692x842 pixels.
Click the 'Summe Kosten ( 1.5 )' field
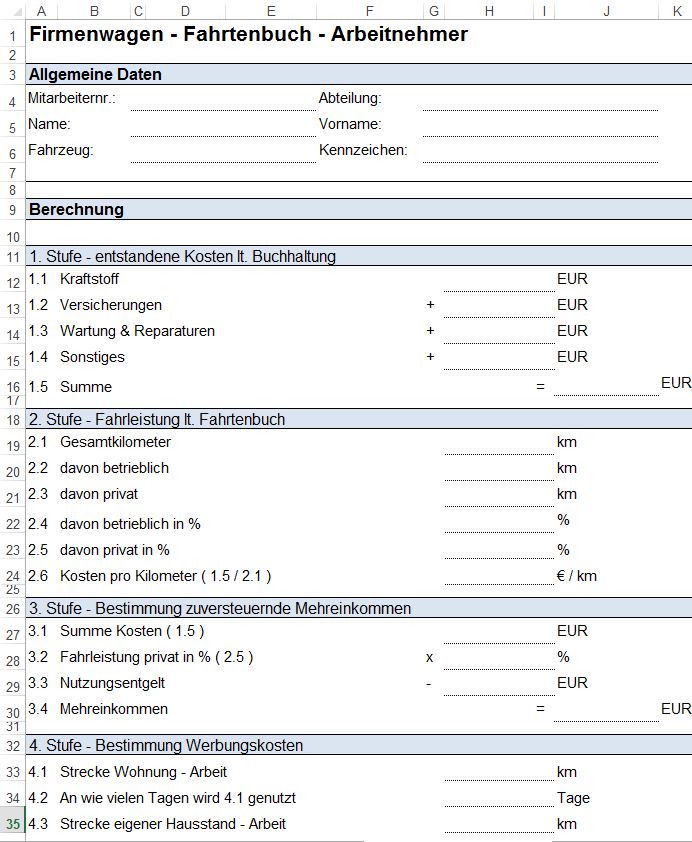(x=499, y=633)
